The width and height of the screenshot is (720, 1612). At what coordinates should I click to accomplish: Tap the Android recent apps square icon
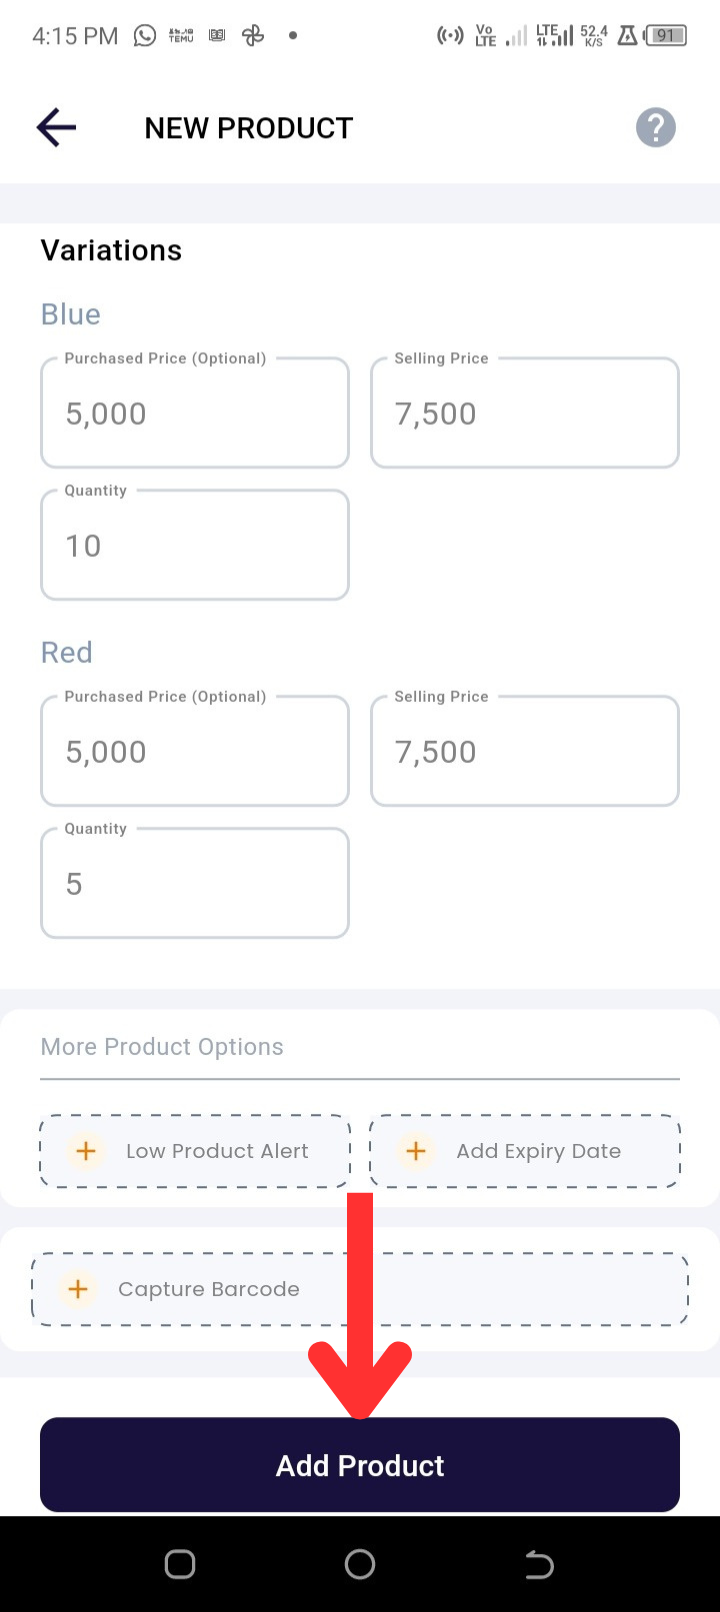(x=180, y=1564)
